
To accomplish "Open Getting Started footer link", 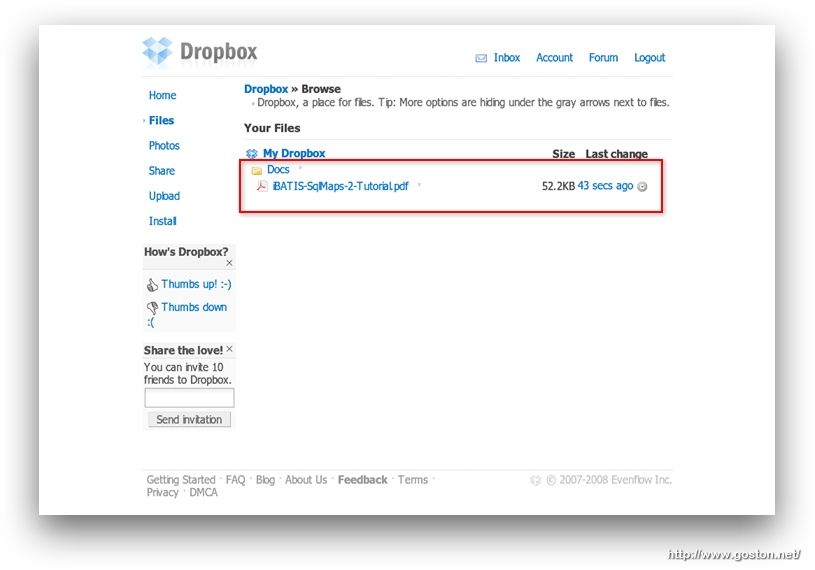I will click(181, 480).
